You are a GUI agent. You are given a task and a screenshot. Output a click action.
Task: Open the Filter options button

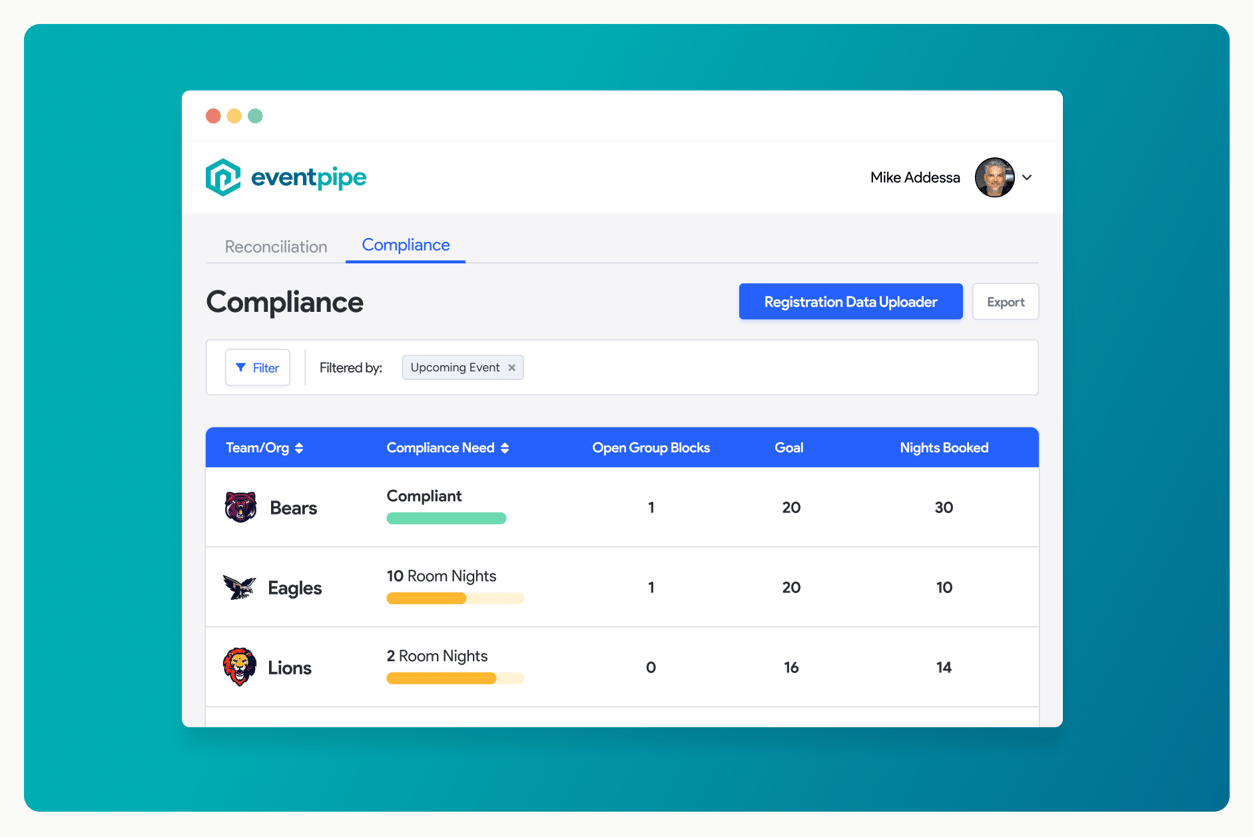[257, 368]
